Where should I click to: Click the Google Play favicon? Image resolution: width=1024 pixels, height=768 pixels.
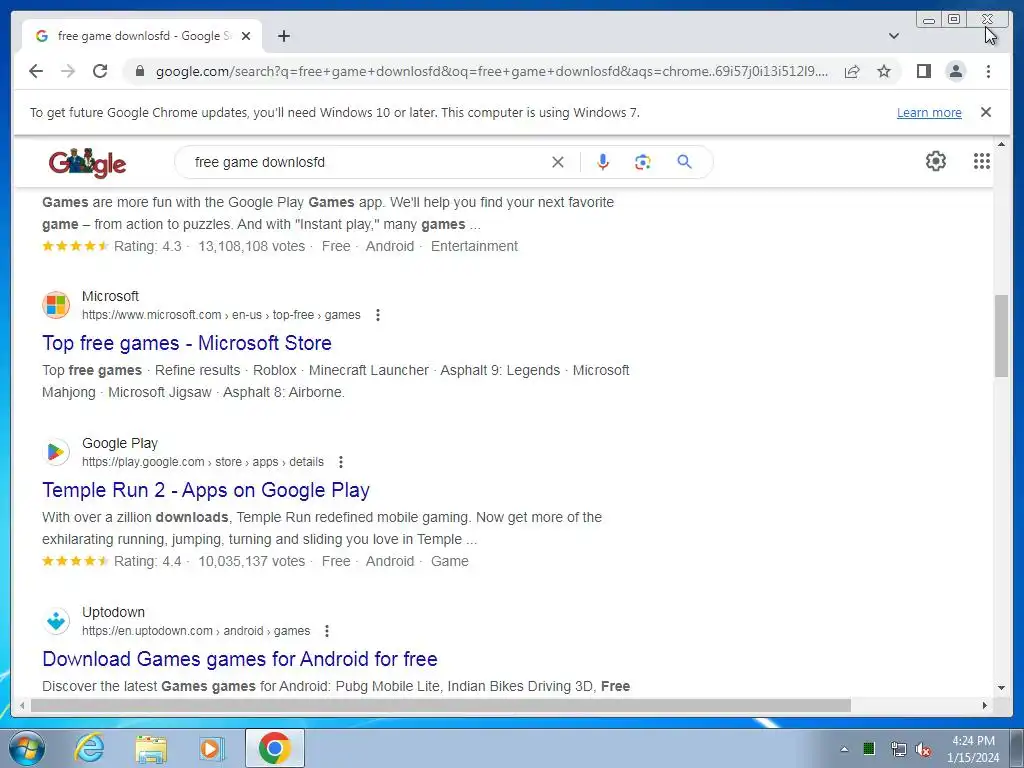point(56,452)
